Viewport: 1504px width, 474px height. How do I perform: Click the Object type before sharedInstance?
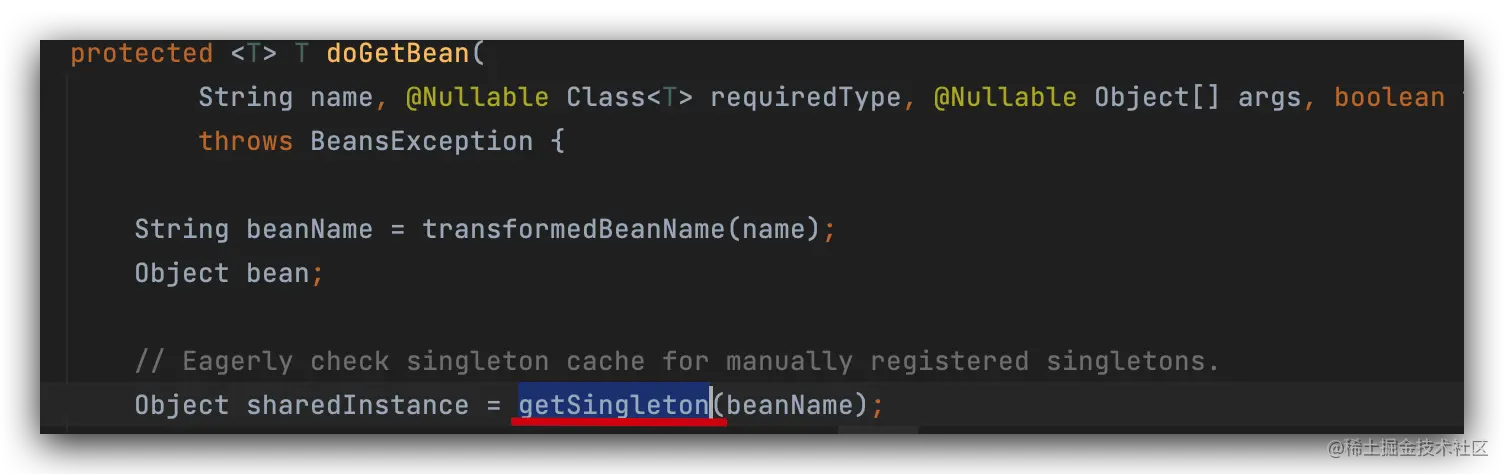click(182, 405)
